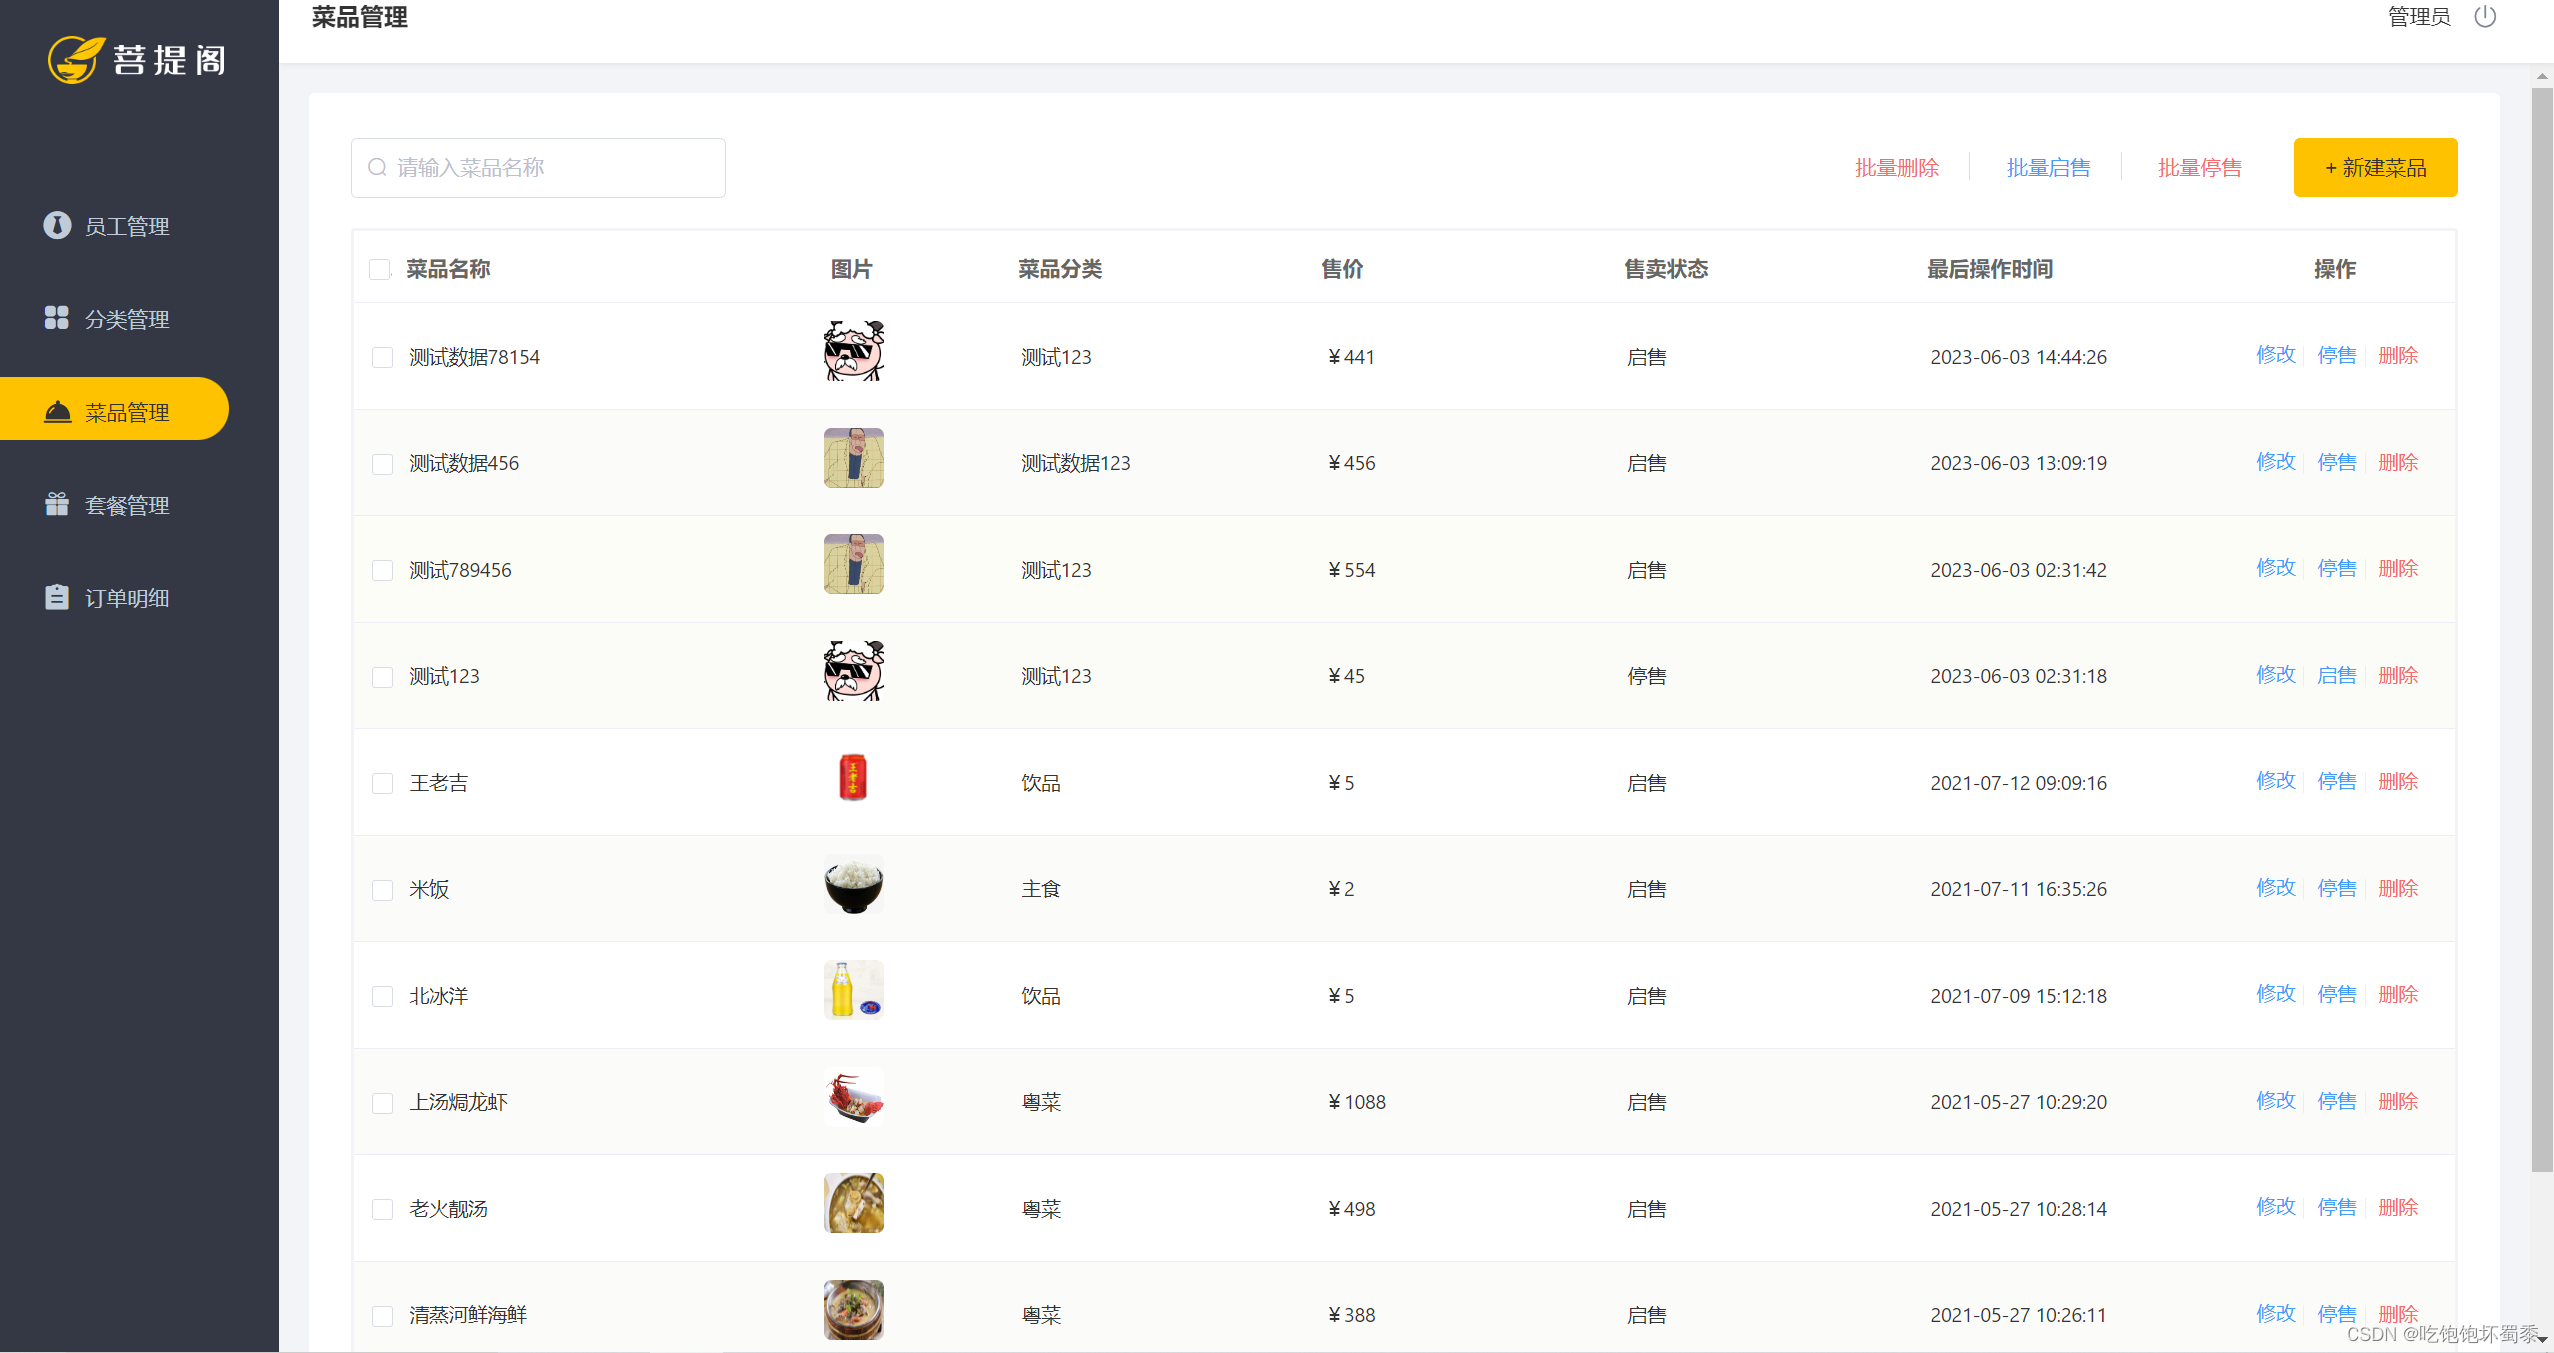The height and width of the screenshot is (1353, 2554).
Task: Click the 订单明细 clipboard icon
Action: 57,597
